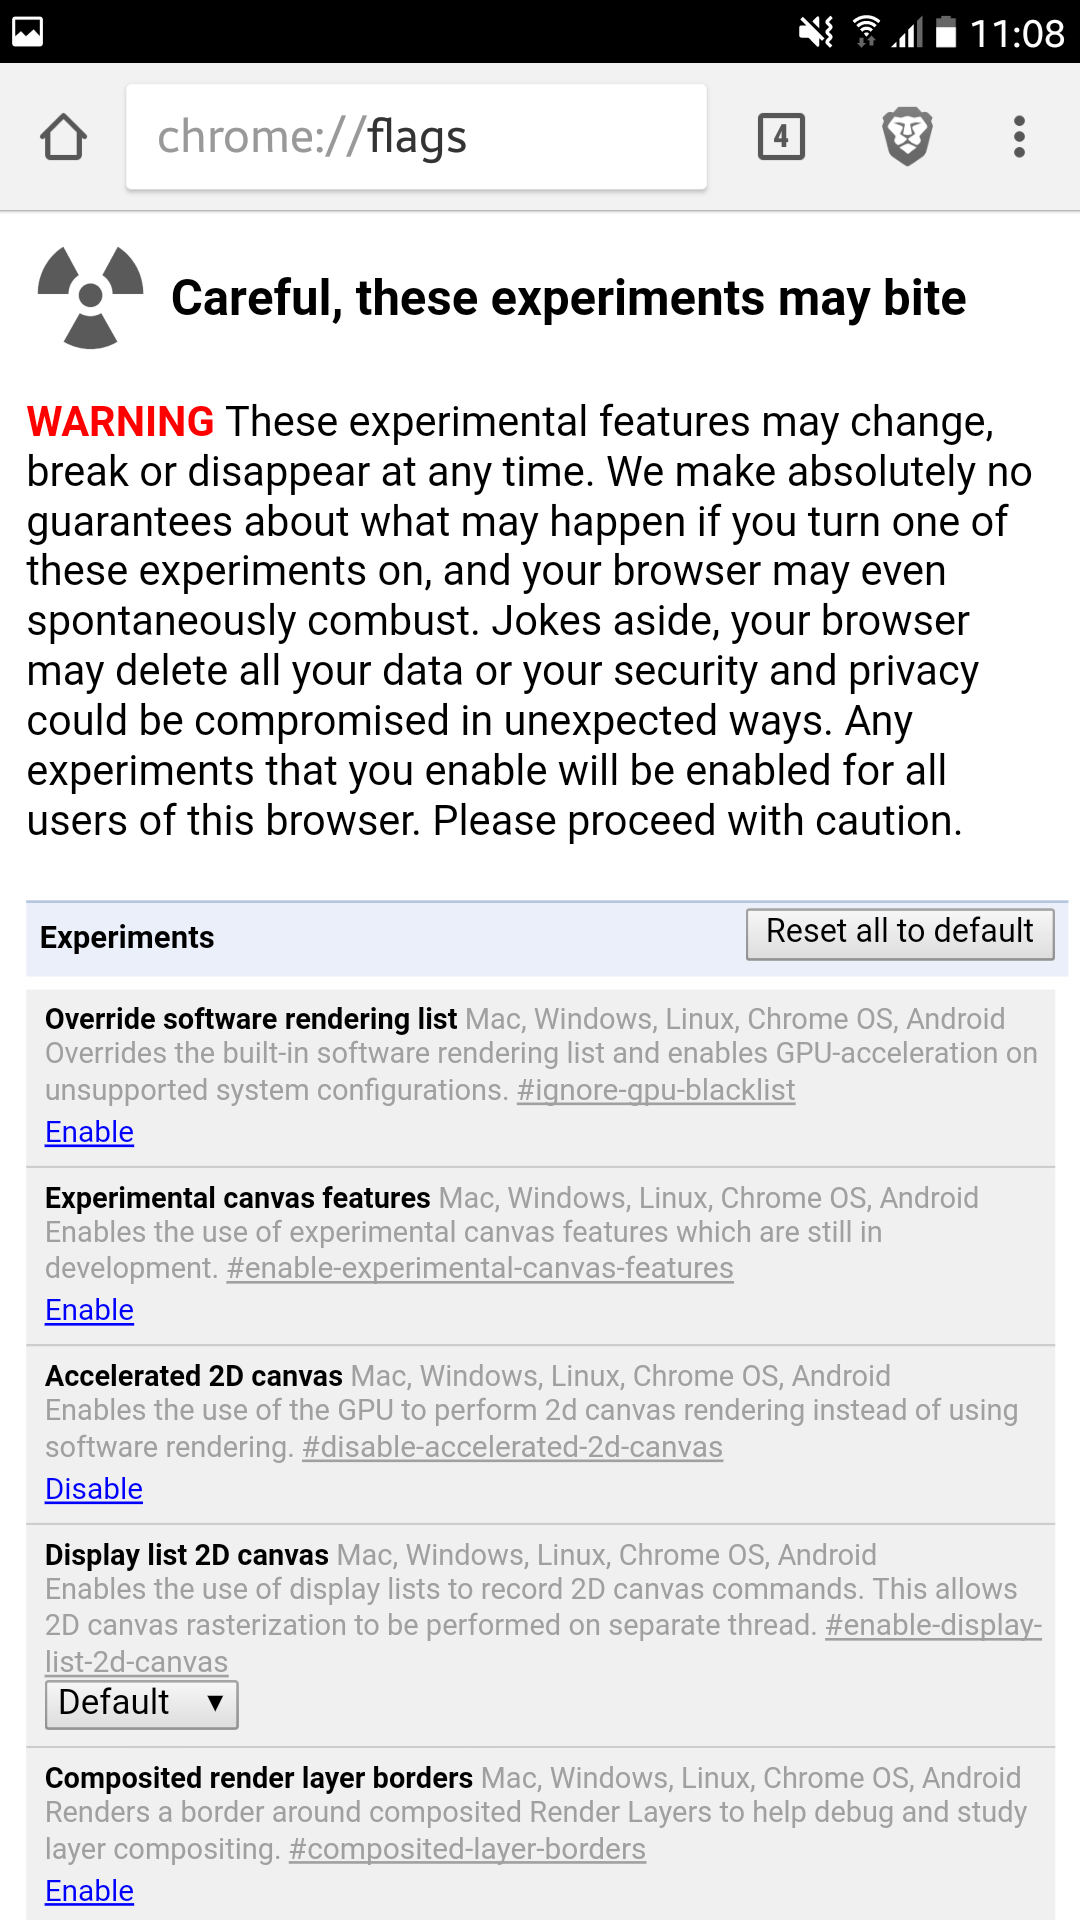This screenshot has height=1920, width=1080.
Task: Focus the chrome://flags address bar
Action: 416,137
